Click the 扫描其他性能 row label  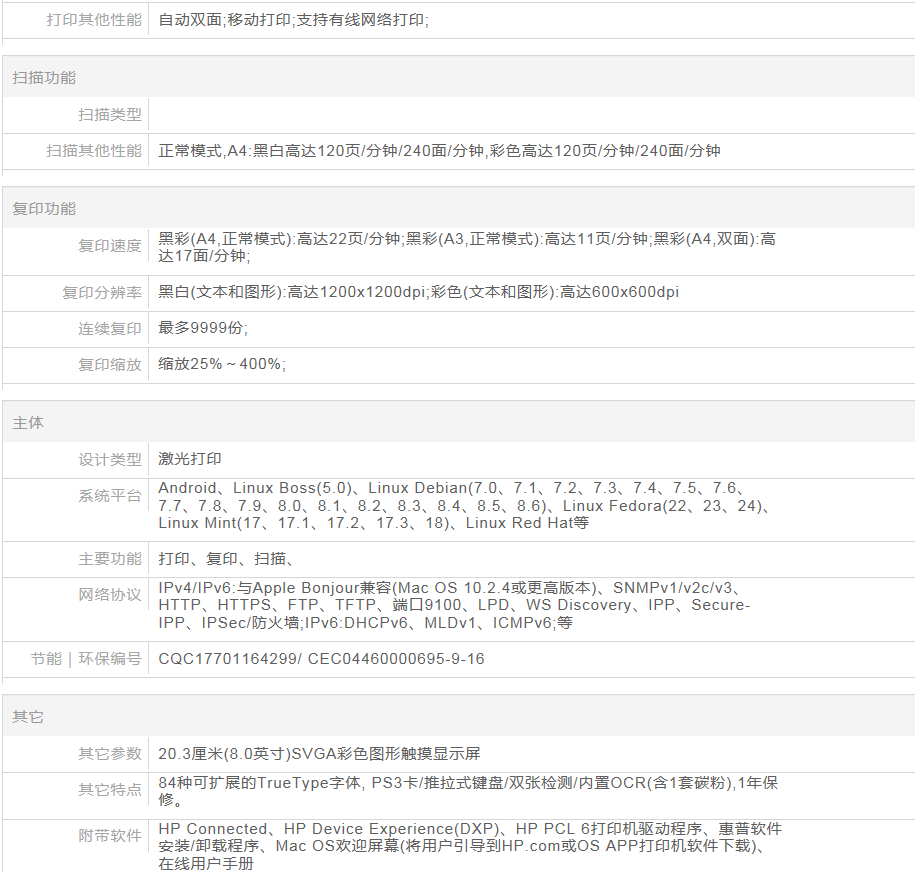point(94,151)
